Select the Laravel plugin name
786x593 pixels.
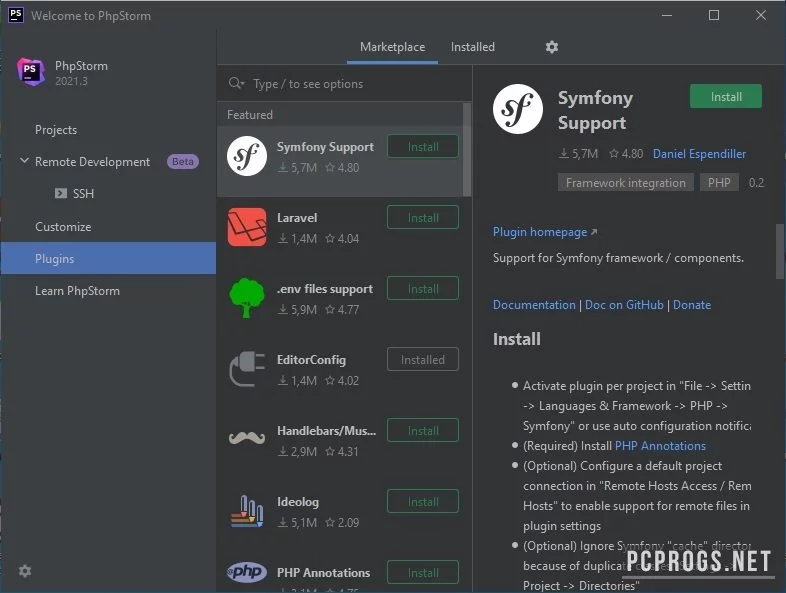pos(297,218)
